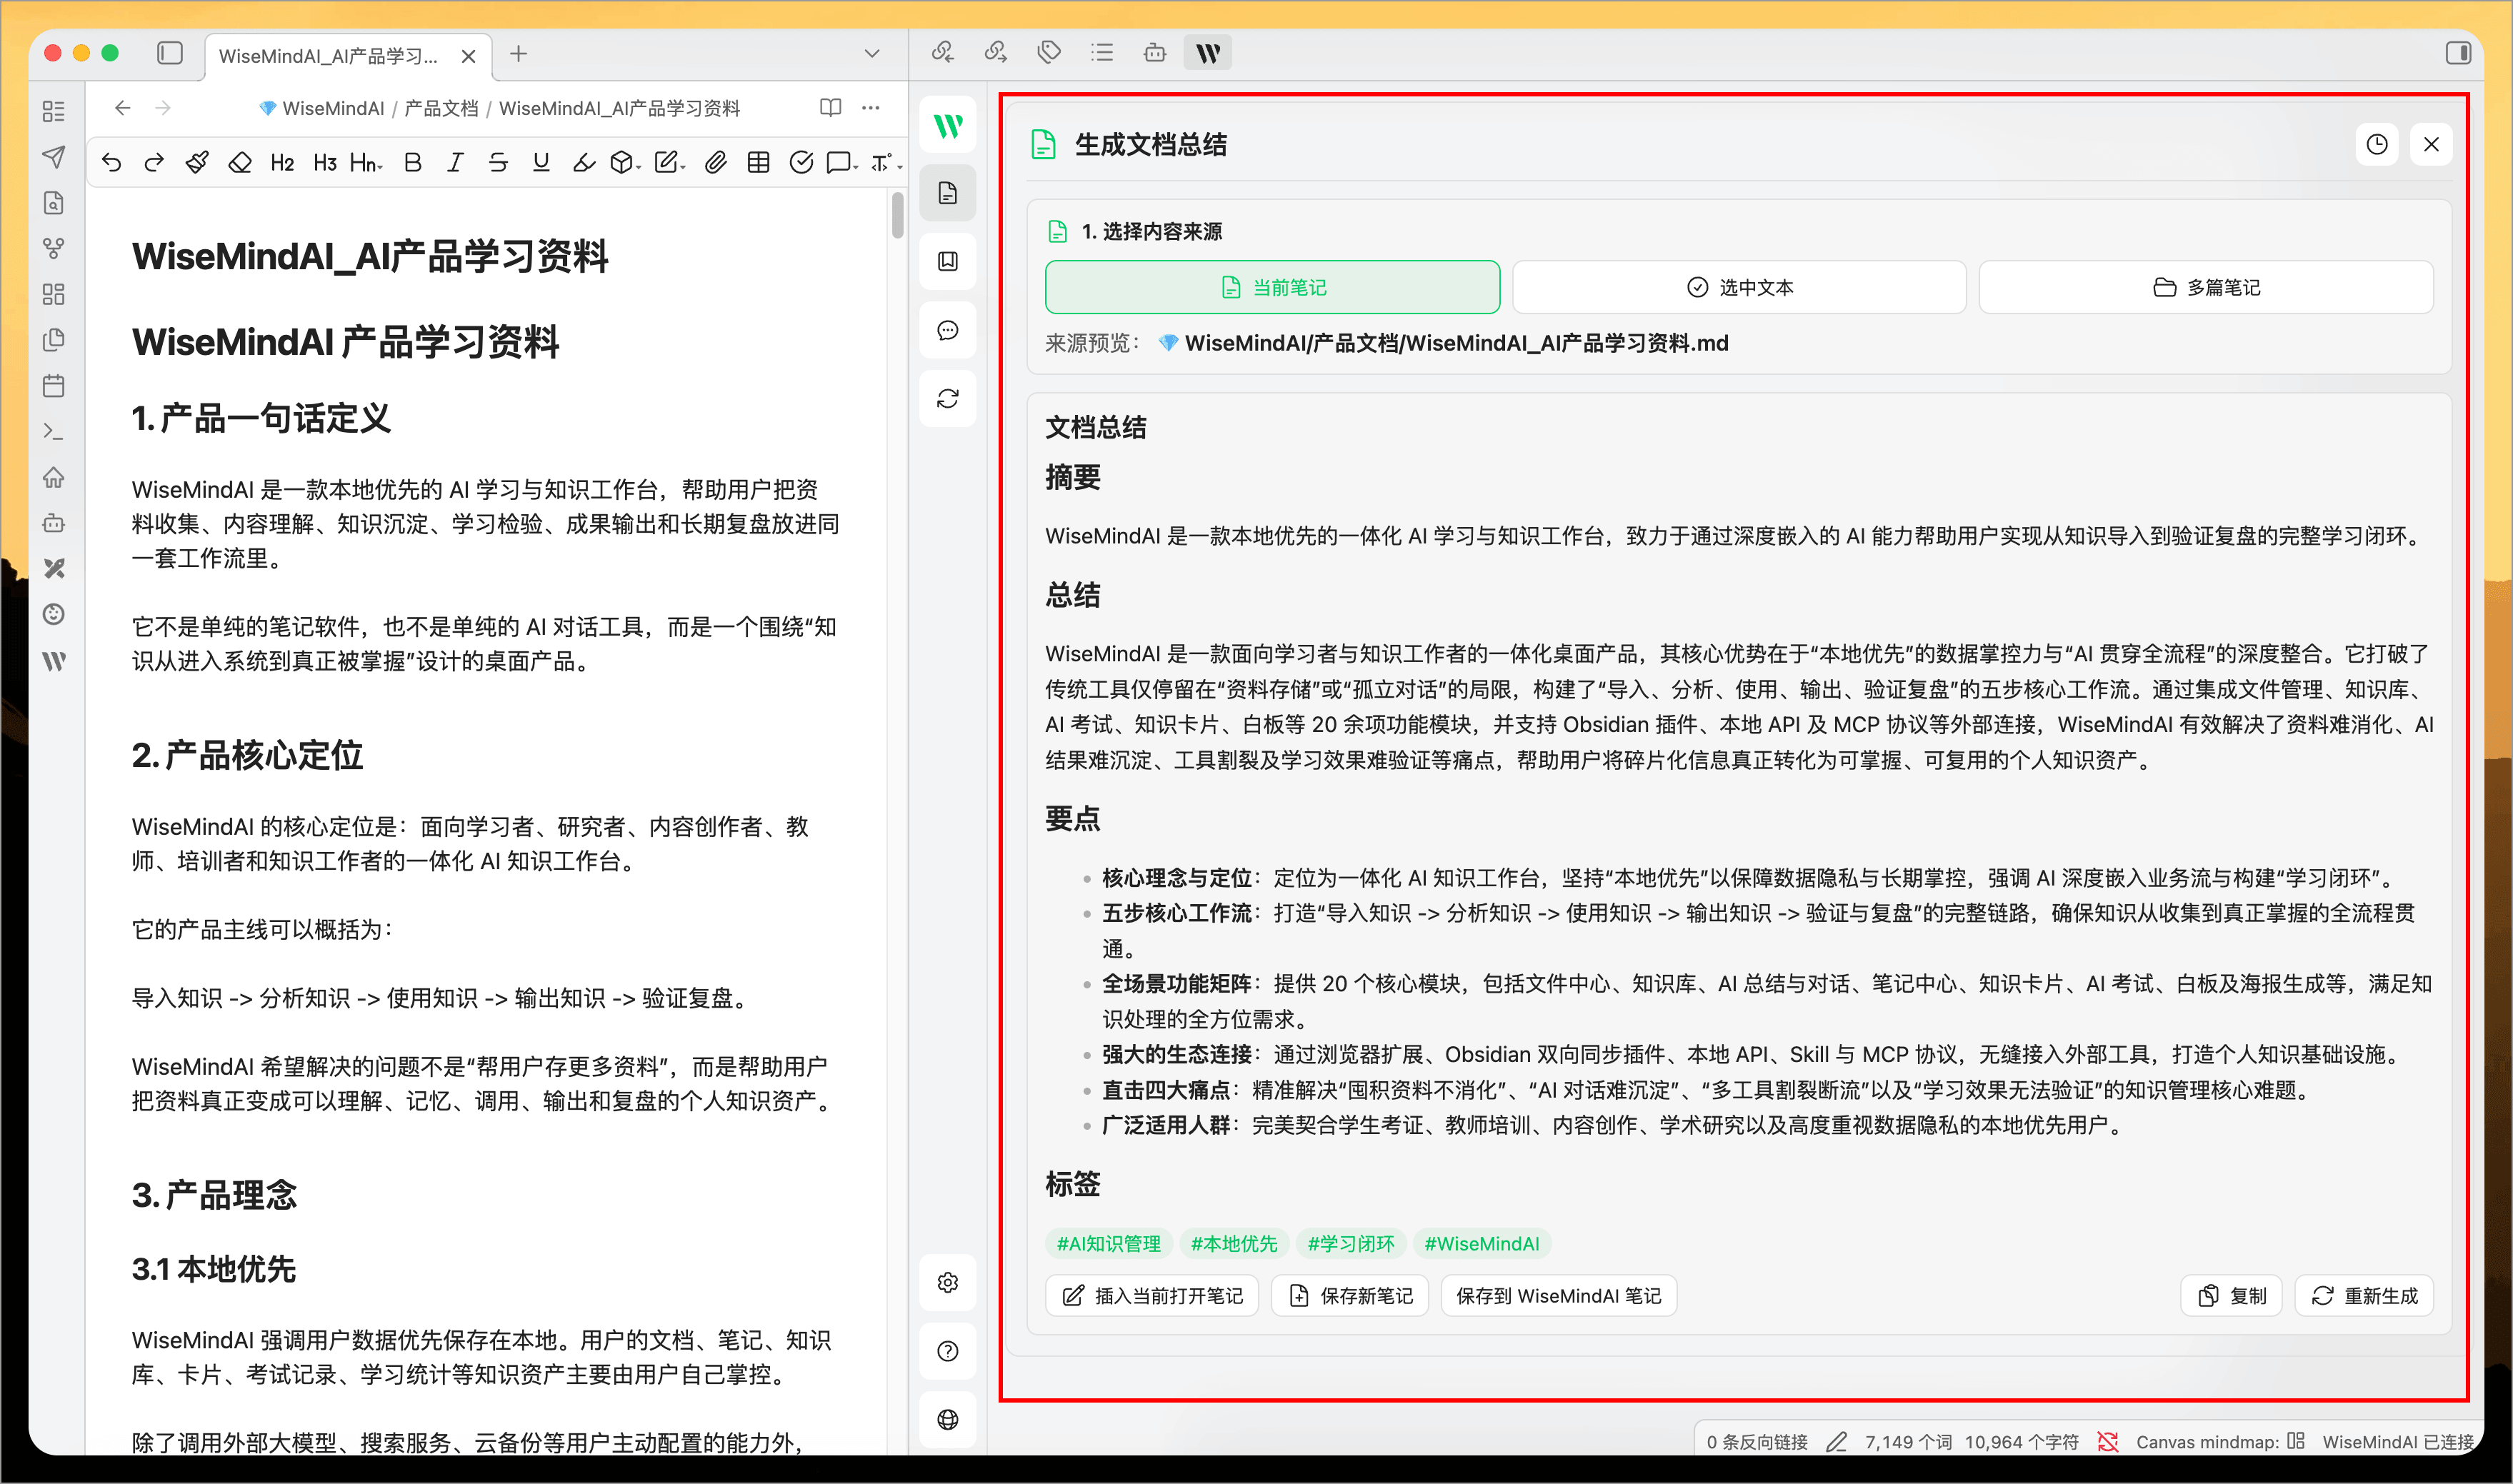Click the redo arrow in the editing toolbar

154,162
